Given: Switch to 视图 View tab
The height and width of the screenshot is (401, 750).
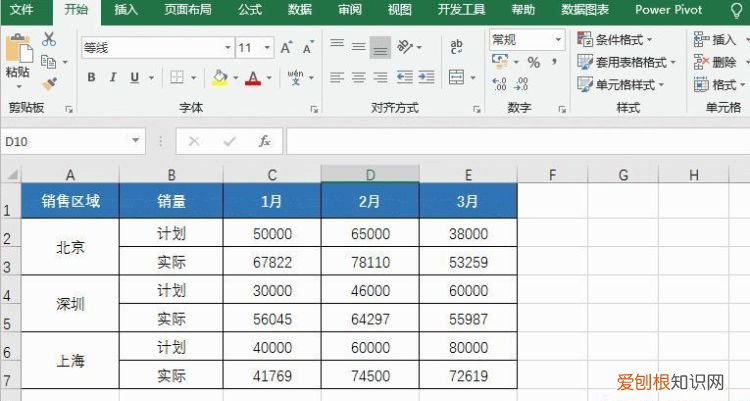Looking at the screenshot, I should click(399, 10).
